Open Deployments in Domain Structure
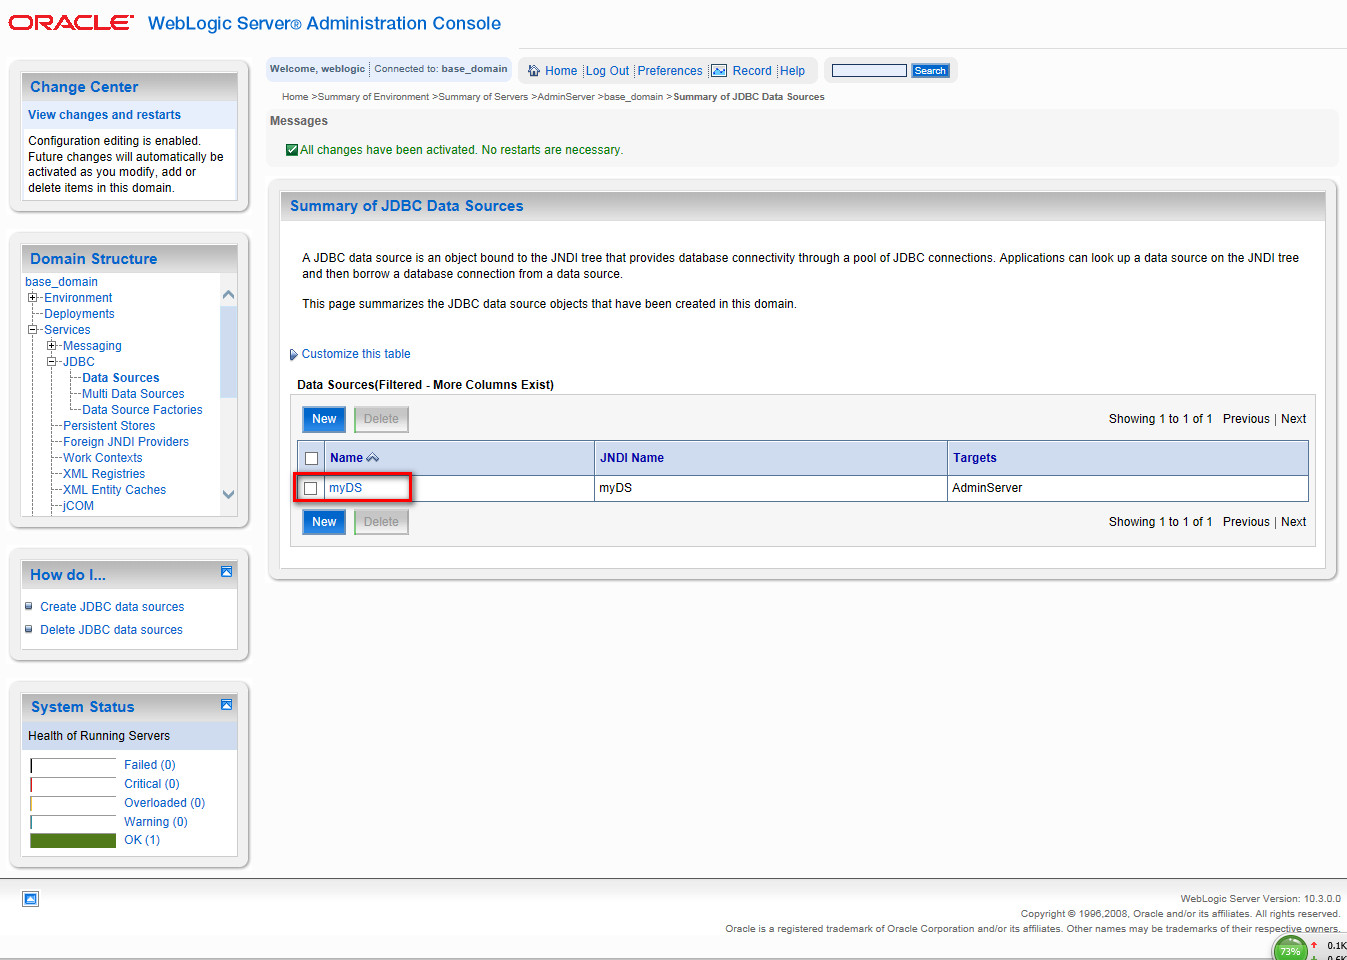 79,314
